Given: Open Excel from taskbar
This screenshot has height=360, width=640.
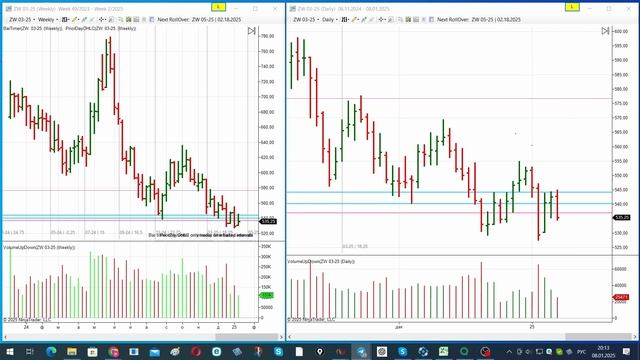Looking at the screenshot, I should (x=444, y=351).
